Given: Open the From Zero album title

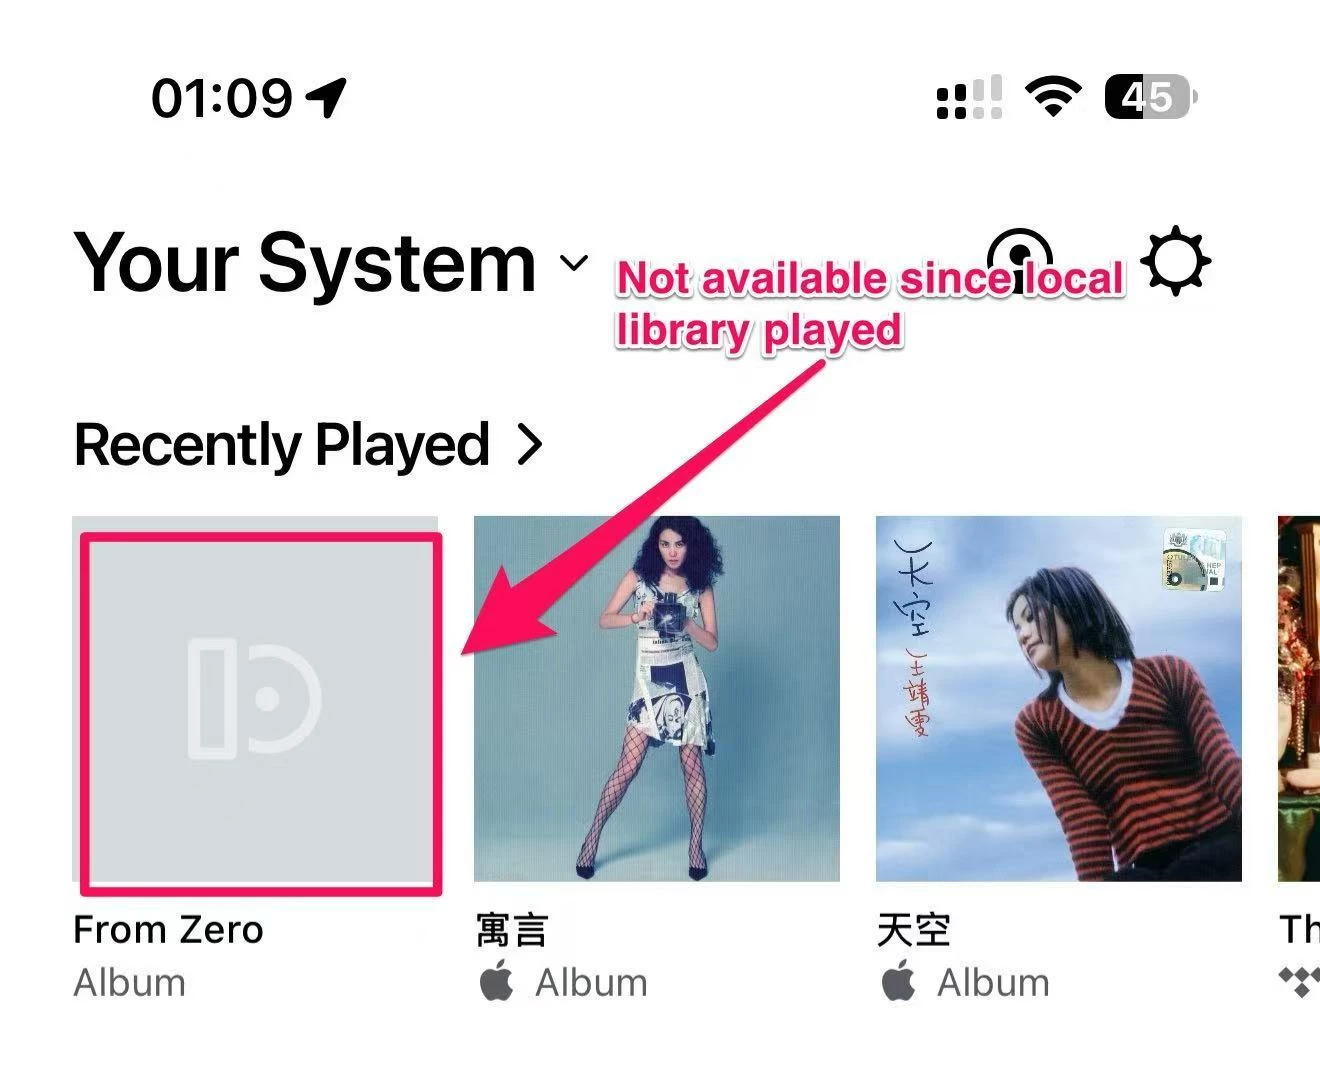Looking at the screenshot, I should pyautogui.click(x=168, y=930).
